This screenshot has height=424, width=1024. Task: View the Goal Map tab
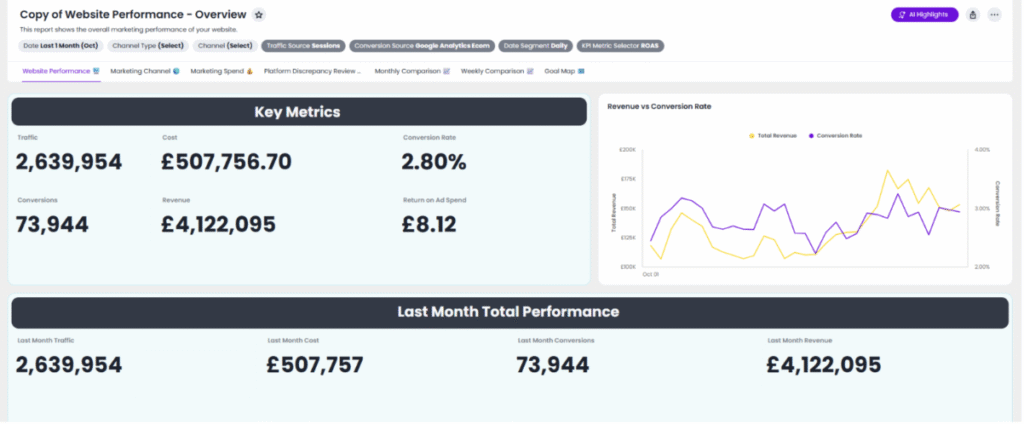[564, 71]
